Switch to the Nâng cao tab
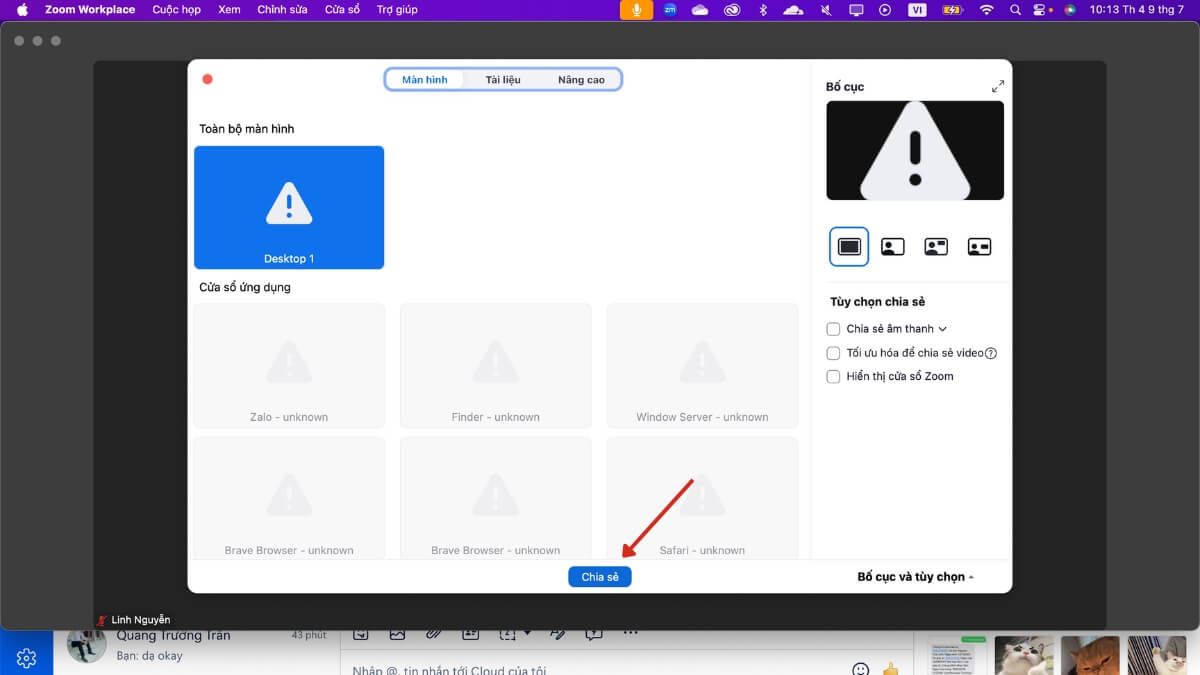Image resolution: width=1200 pixels, height=675 pixels. (581, 80)
